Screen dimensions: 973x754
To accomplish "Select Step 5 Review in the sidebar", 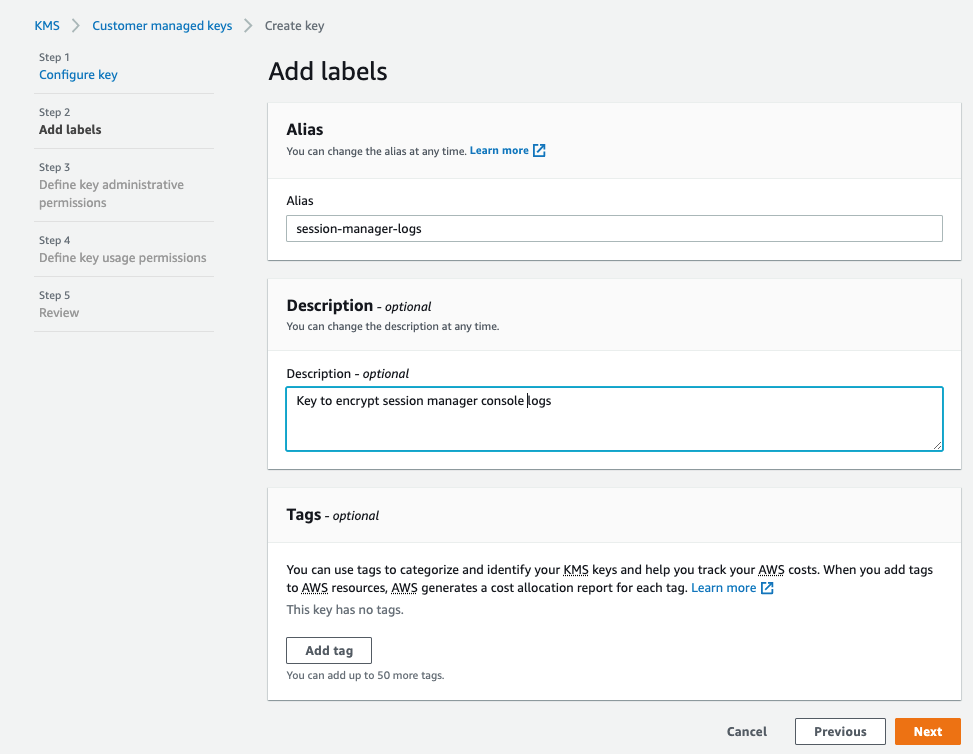I will pyautogui.click(x=58, y=312).
